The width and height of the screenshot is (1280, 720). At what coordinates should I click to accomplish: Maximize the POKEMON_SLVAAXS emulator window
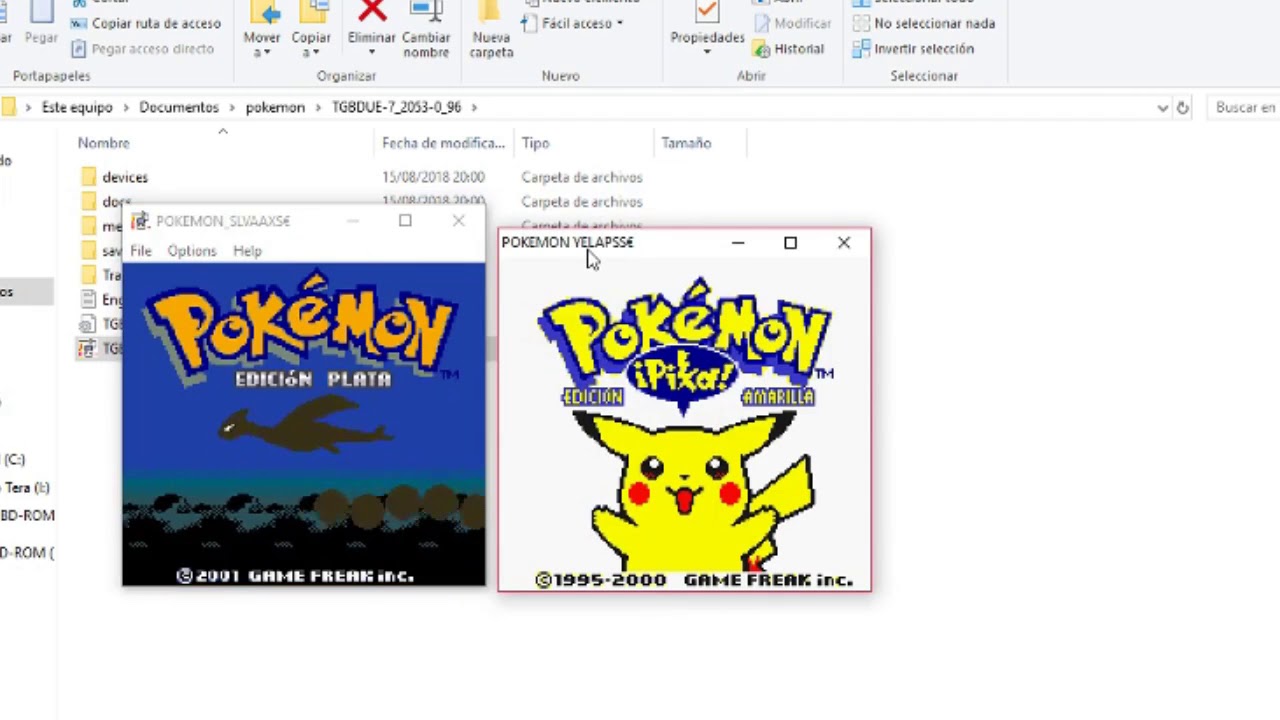click(x=405, y=220)
